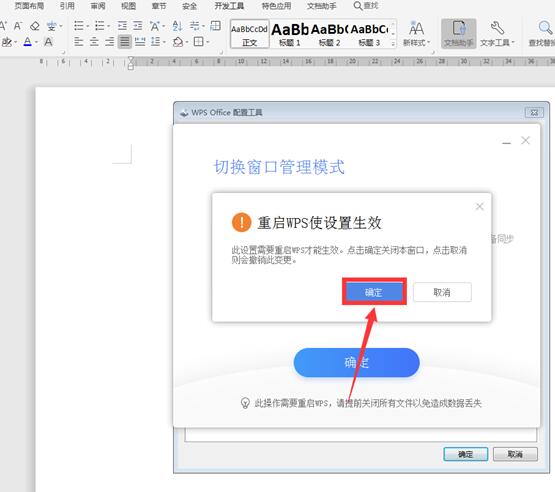The height and width of the screenshot is (492, 555).
Task: Click the increase indent icon
Action: pos(137,26)
